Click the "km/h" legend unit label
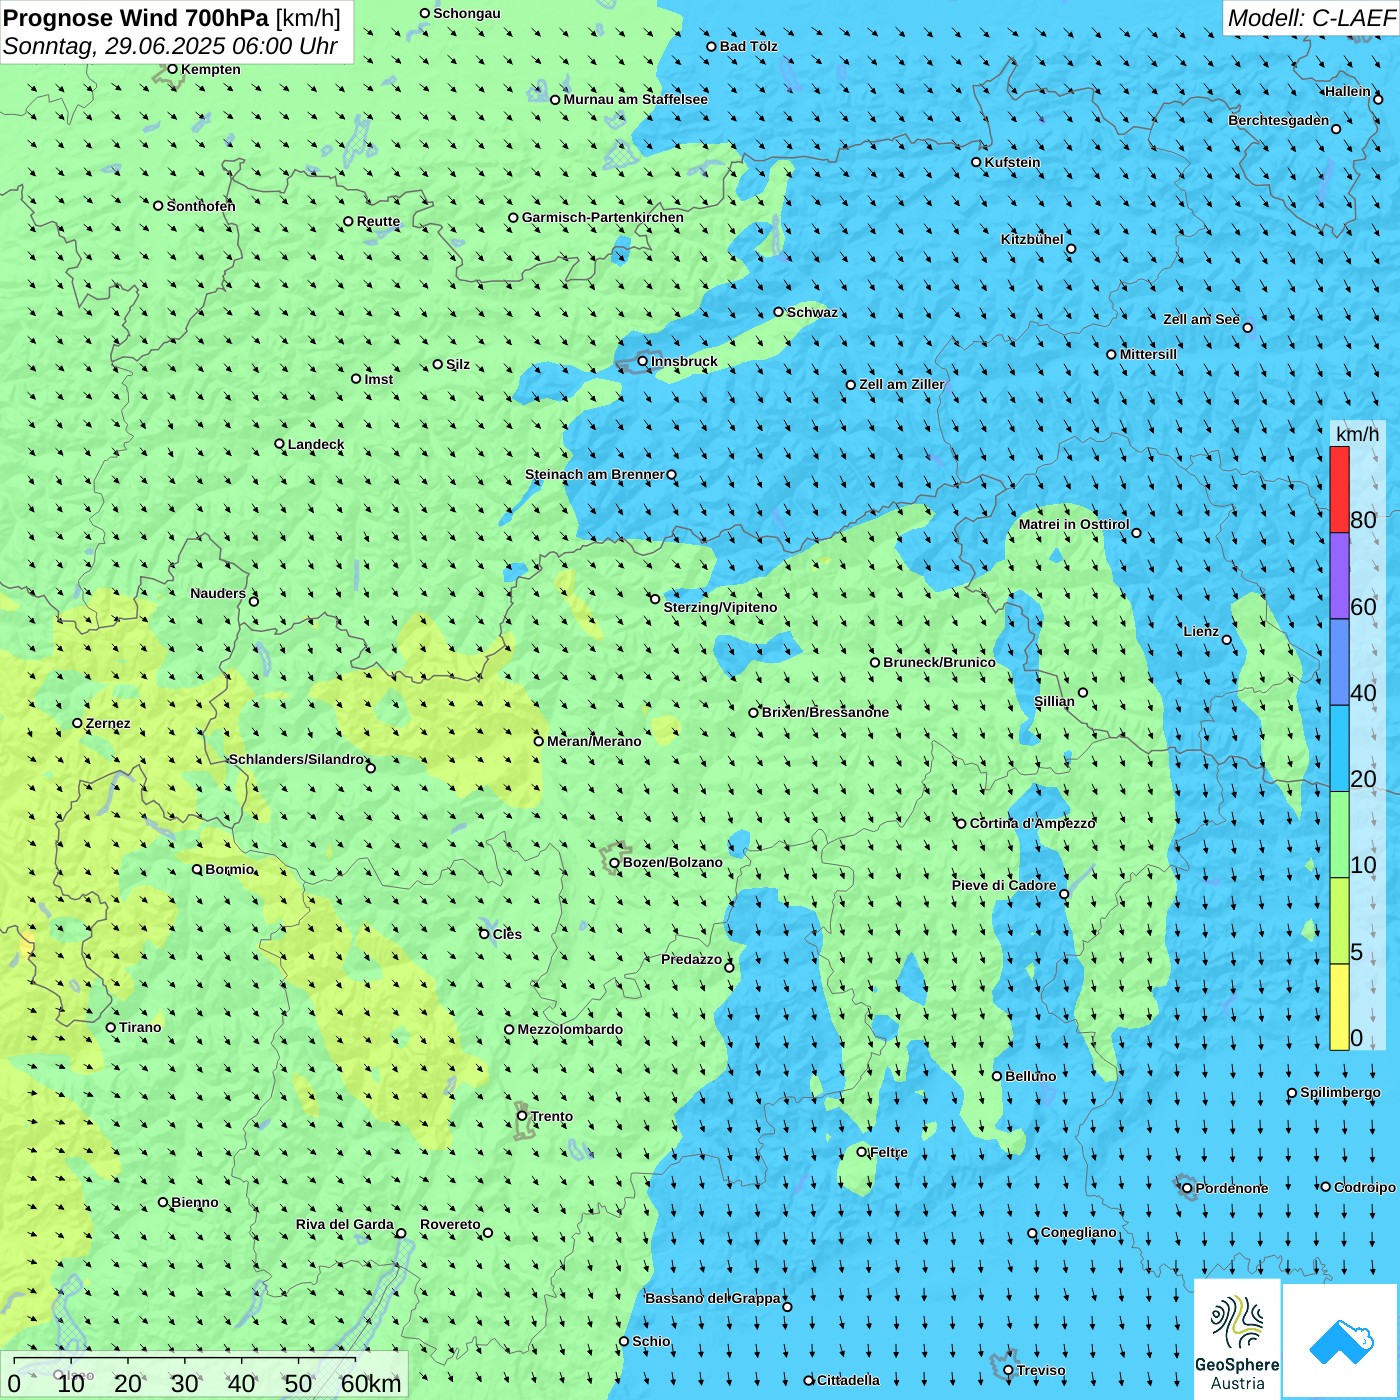This screenshot has width=1400, height=1400. point(1357,434)
